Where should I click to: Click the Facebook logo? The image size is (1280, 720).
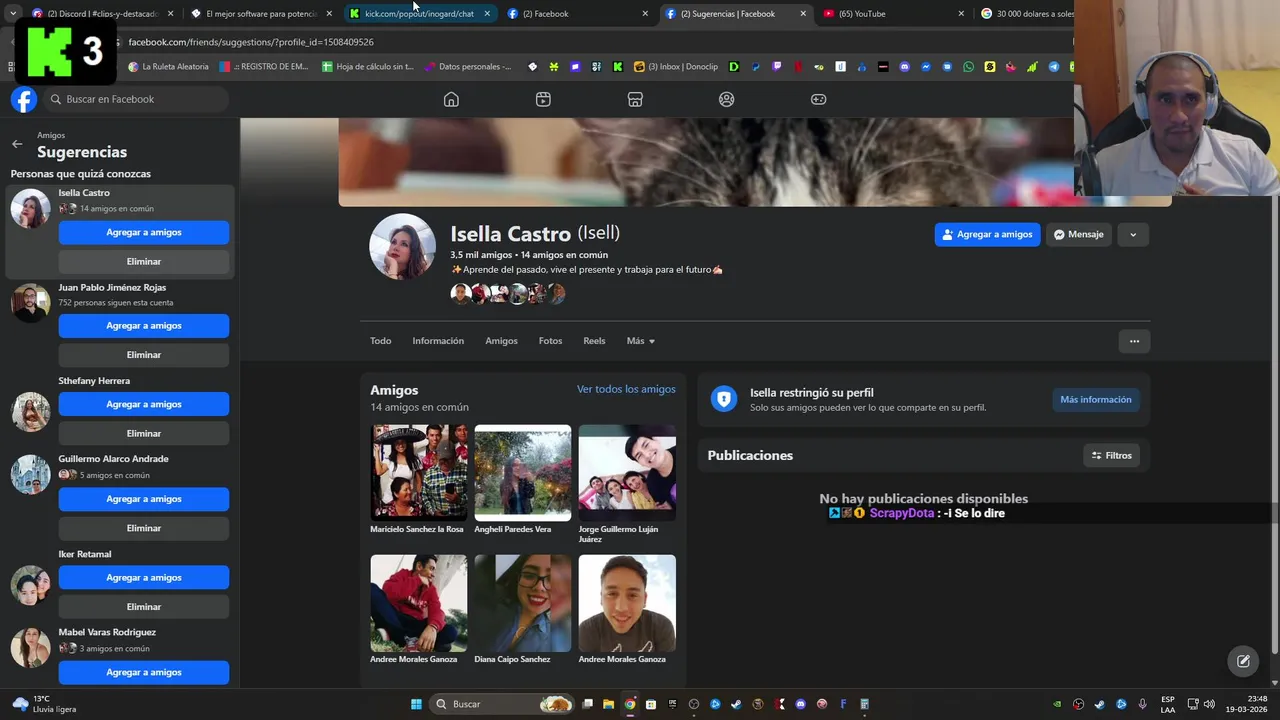point(24,99)
